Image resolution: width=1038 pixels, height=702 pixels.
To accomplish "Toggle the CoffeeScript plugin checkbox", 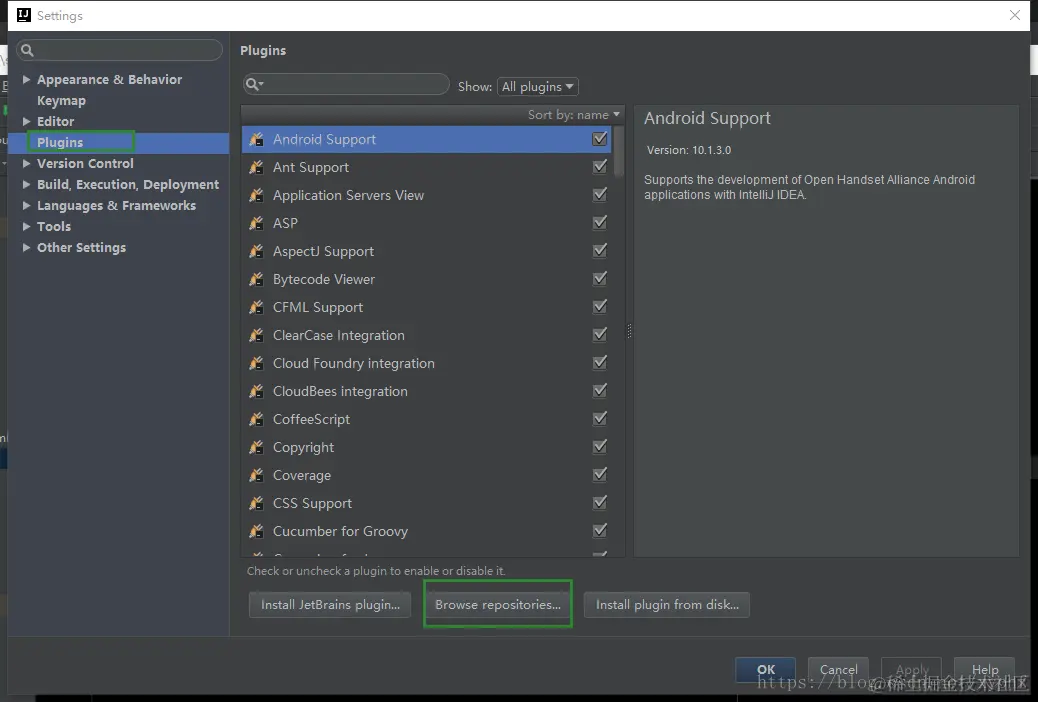I will tap(600, 418).
